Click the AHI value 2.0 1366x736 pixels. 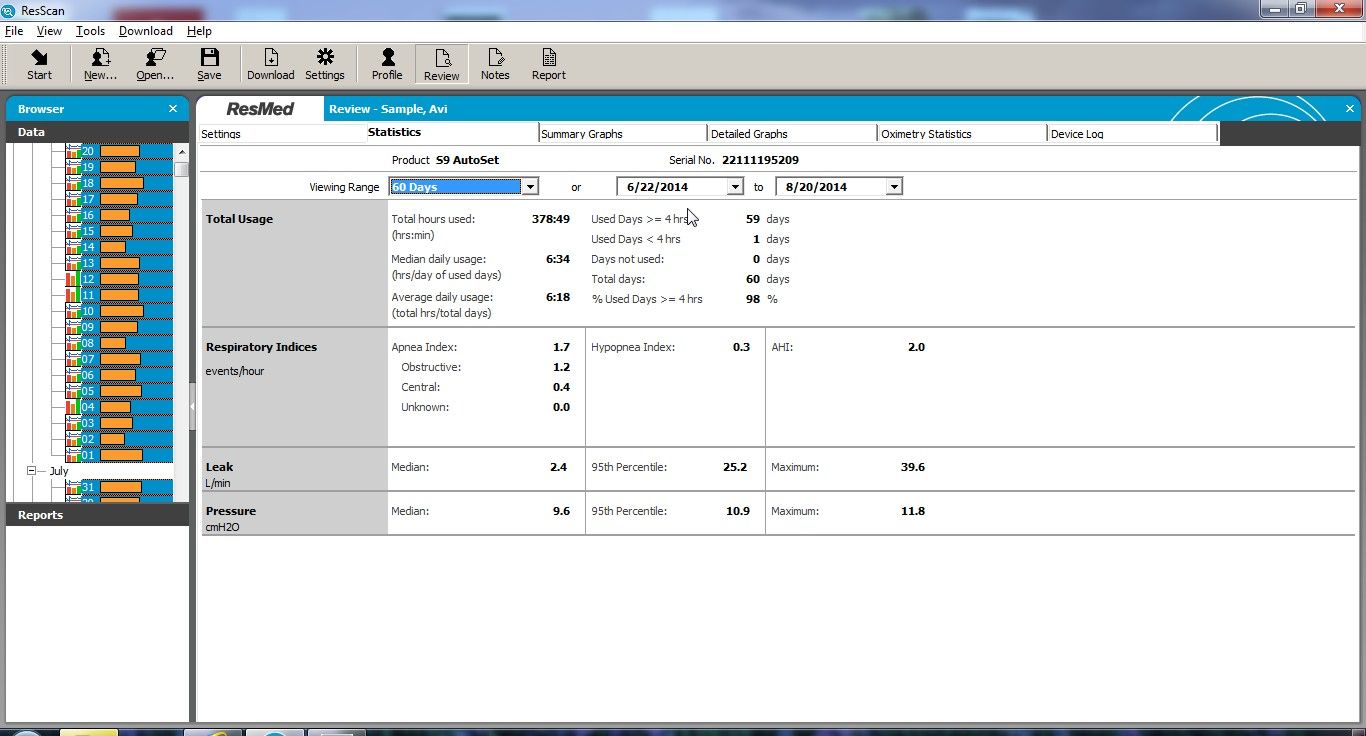coord(916,347)
